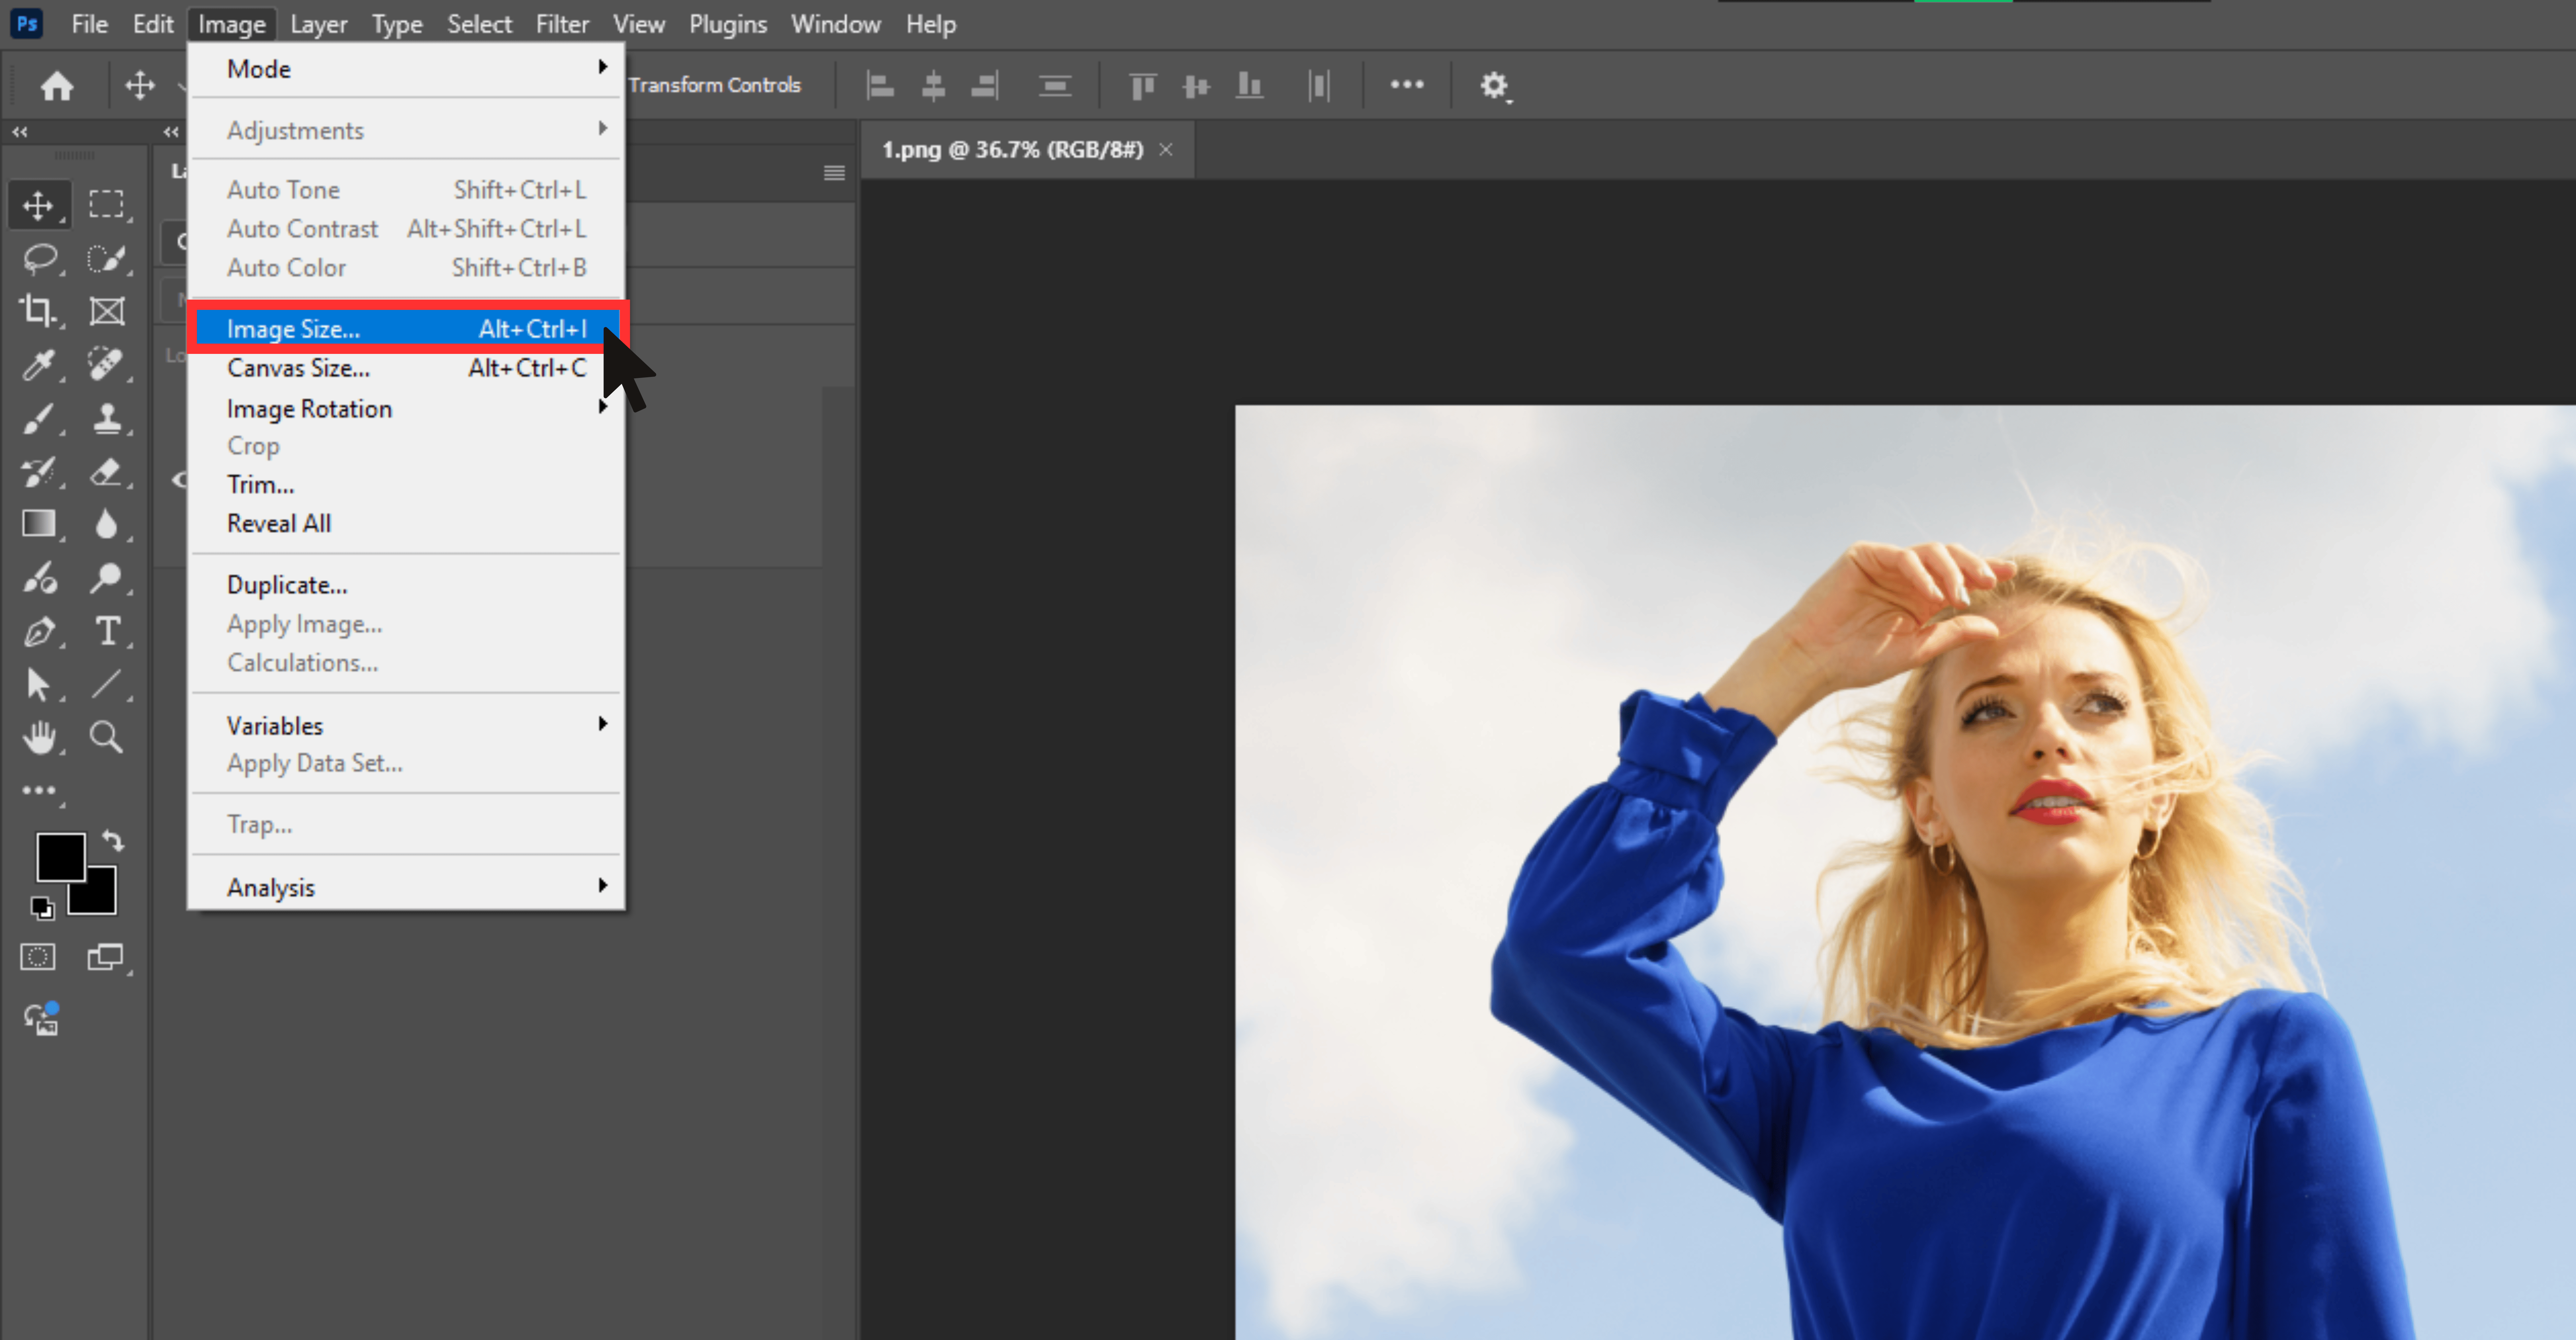Image resolution: width=2576 pixels, height=1340 pixels.
Task: Expand the Mode submenu
Action: coord(406,69)
